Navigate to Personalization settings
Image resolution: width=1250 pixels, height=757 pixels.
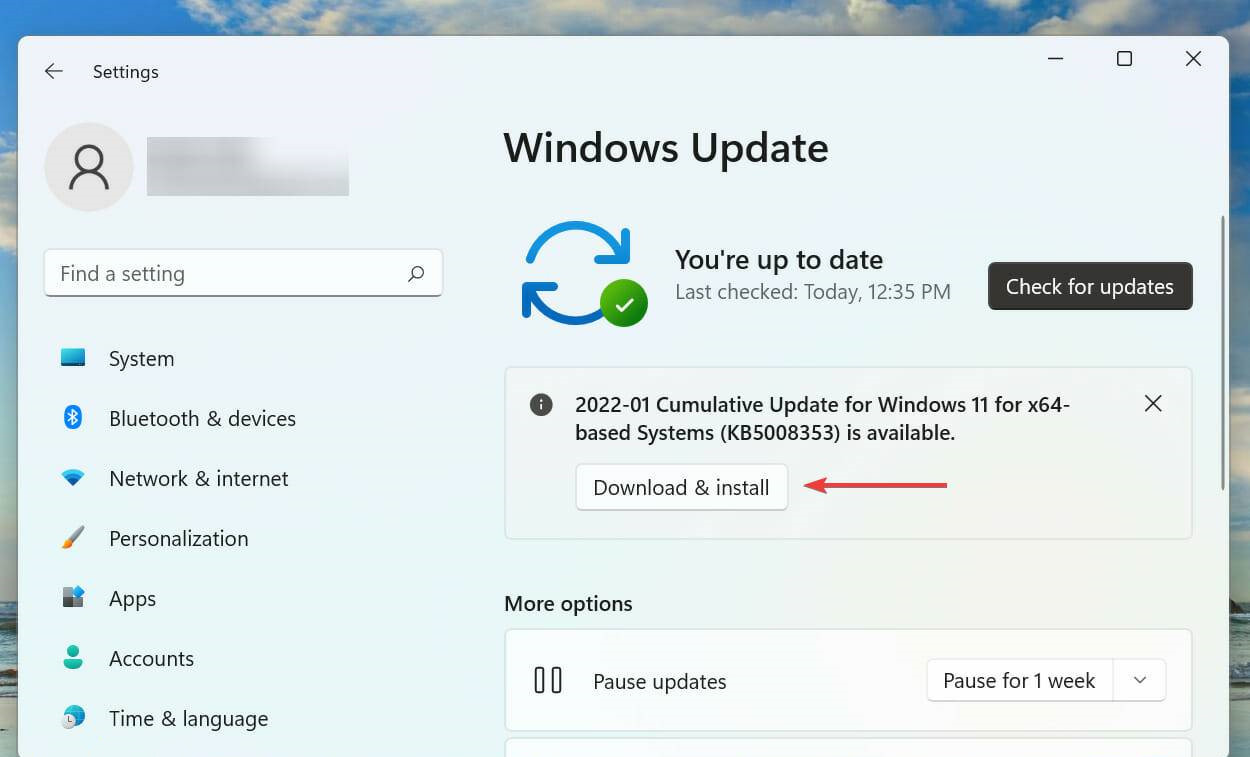coord(178,538)
